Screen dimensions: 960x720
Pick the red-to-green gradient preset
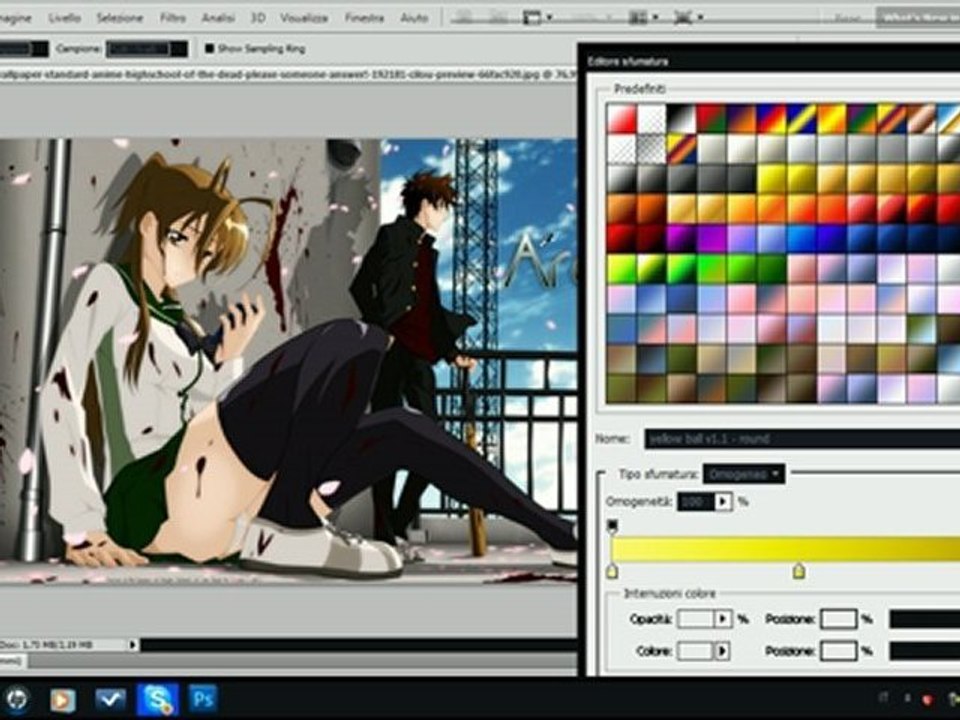point(711,118)
